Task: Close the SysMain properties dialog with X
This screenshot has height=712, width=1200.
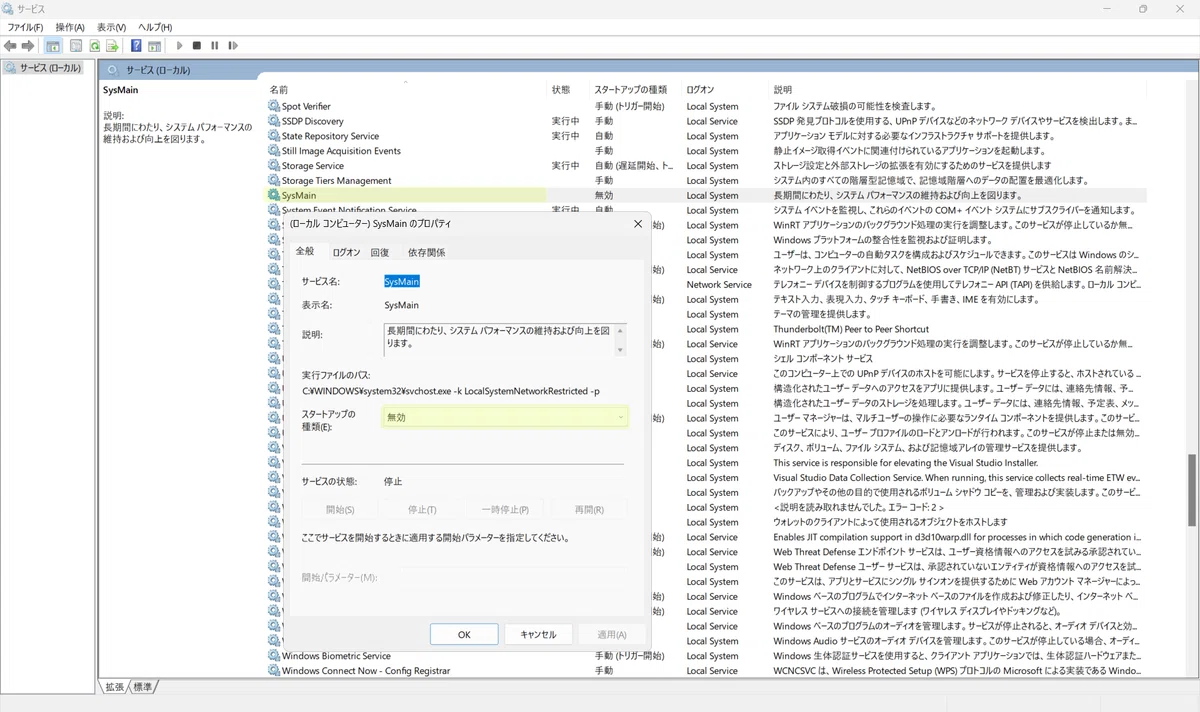Action: [x=638, y=224]
